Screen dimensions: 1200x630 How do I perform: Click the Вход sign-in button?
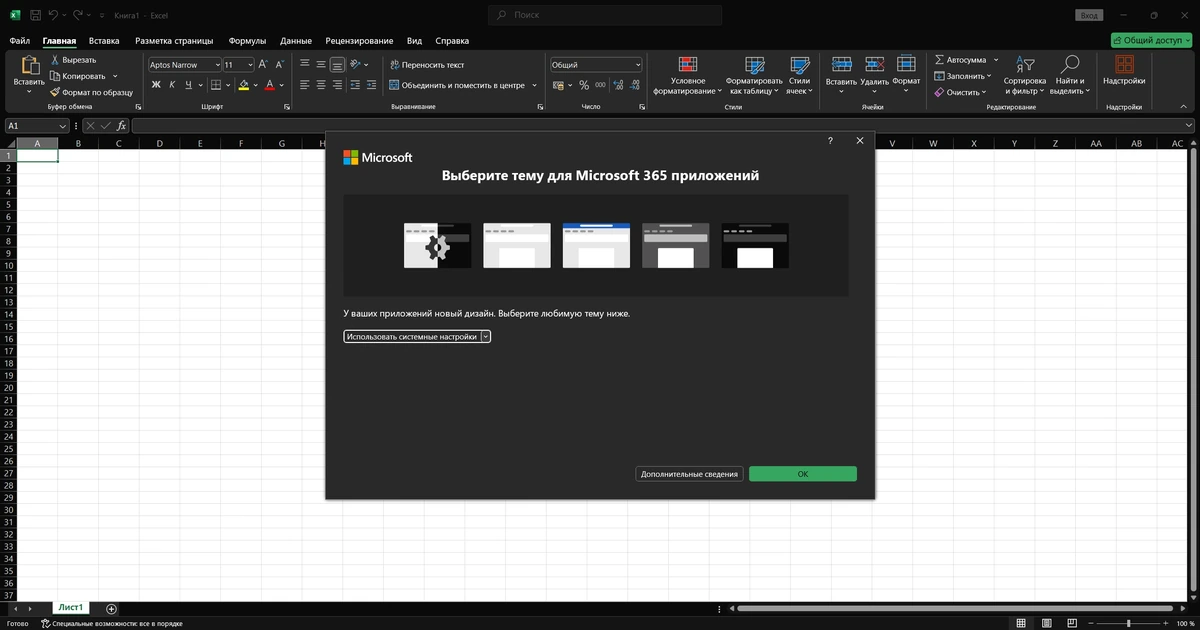coord(1089,15)
